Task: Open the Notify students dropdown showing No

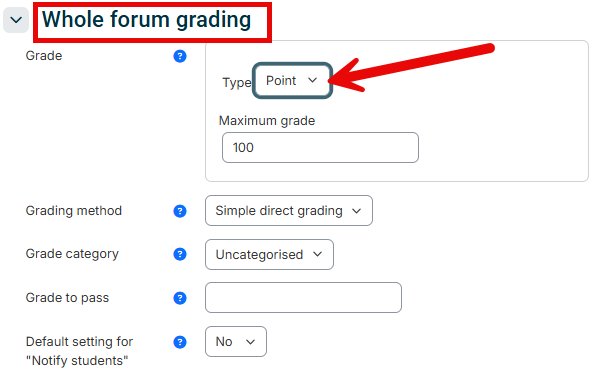Action: pyautogui.click(x=236, y=342)
